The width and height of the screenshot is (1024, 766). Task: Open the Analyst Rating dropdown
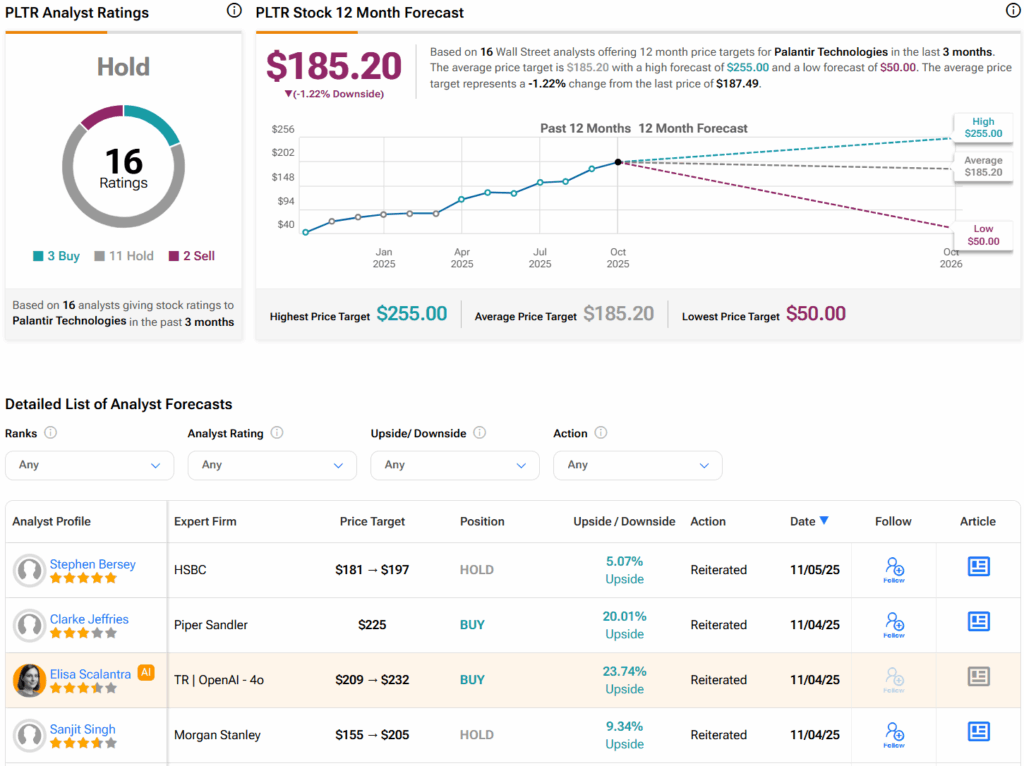click(x=272, y=465)
